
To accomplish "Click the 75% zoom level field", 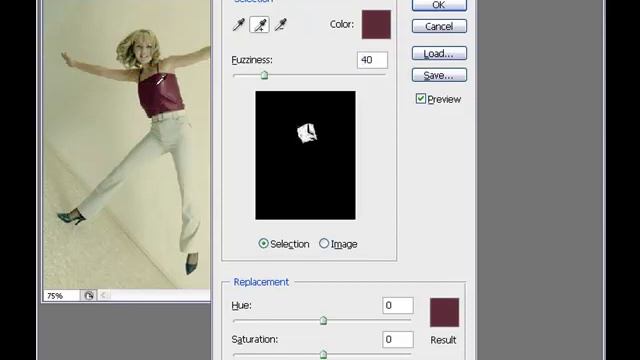I will tap(61, 296).
